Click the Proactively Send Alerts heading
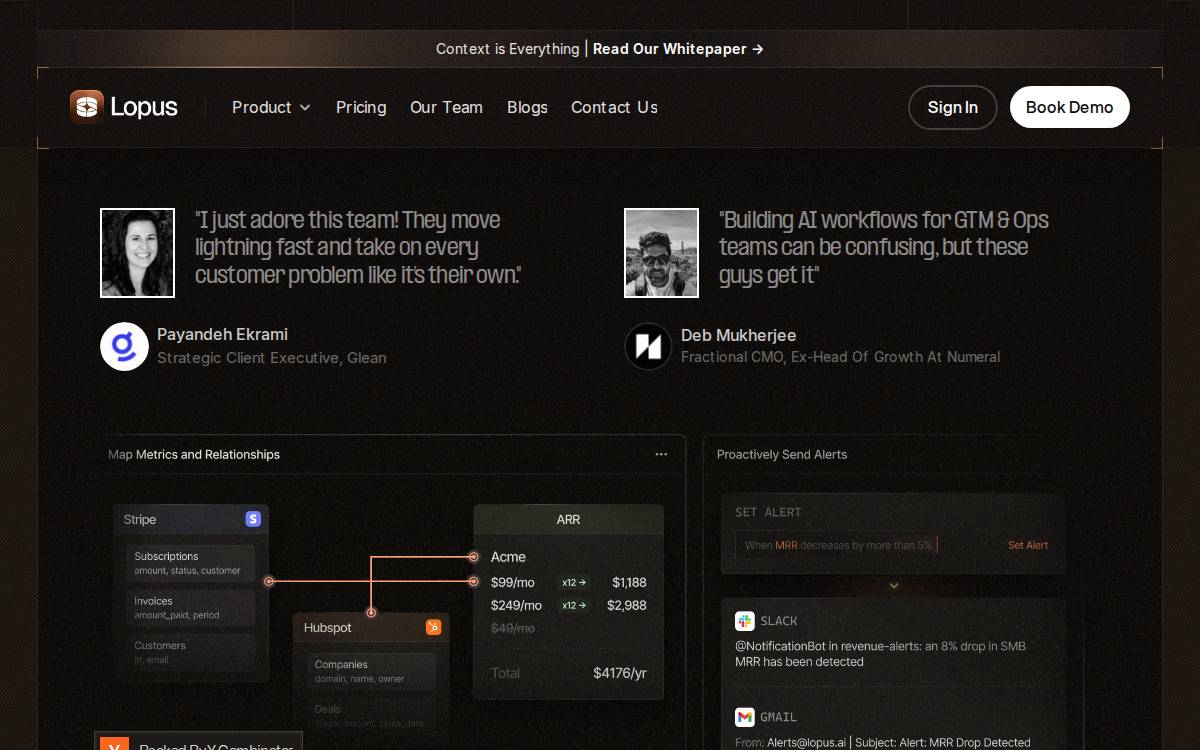The height and width of the screenshot is (750, 1200). click(782, 454)
